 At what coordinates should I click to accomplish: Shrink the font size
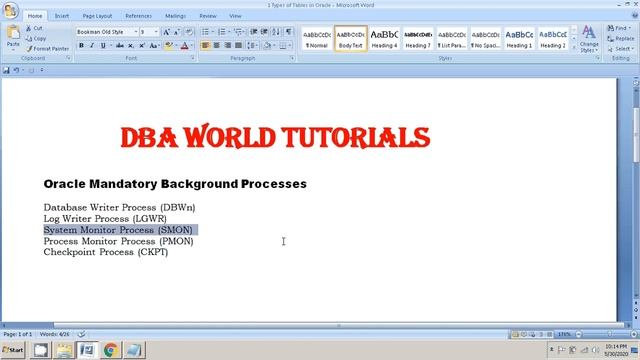[x=176, y=32]
